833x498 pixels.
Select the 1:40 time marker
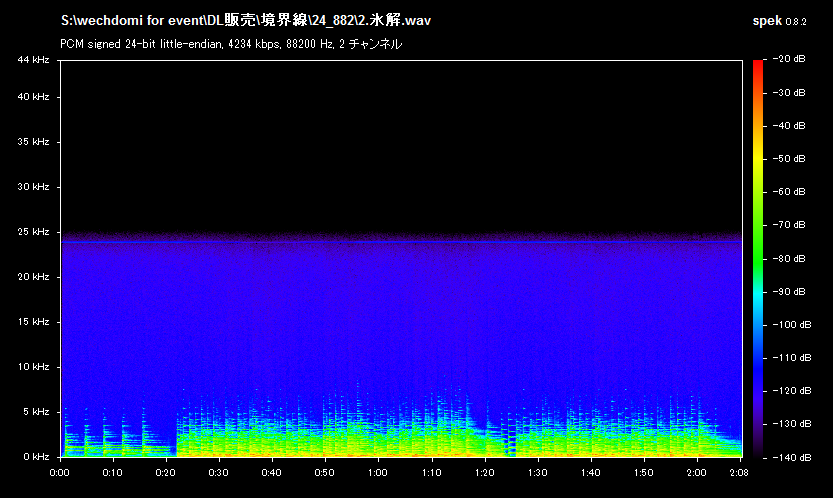pos(591,473)
